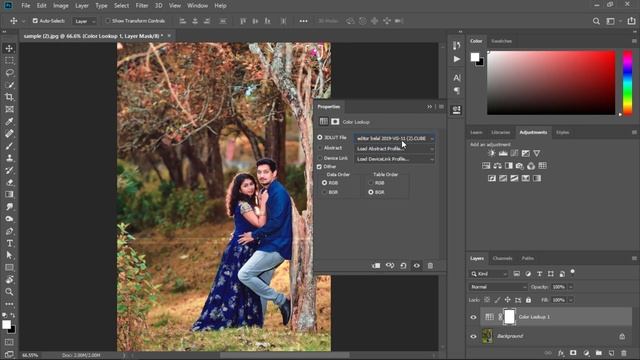Hide the Background layer
This screenshot has width=640, height=360.
tap(473, 337)
